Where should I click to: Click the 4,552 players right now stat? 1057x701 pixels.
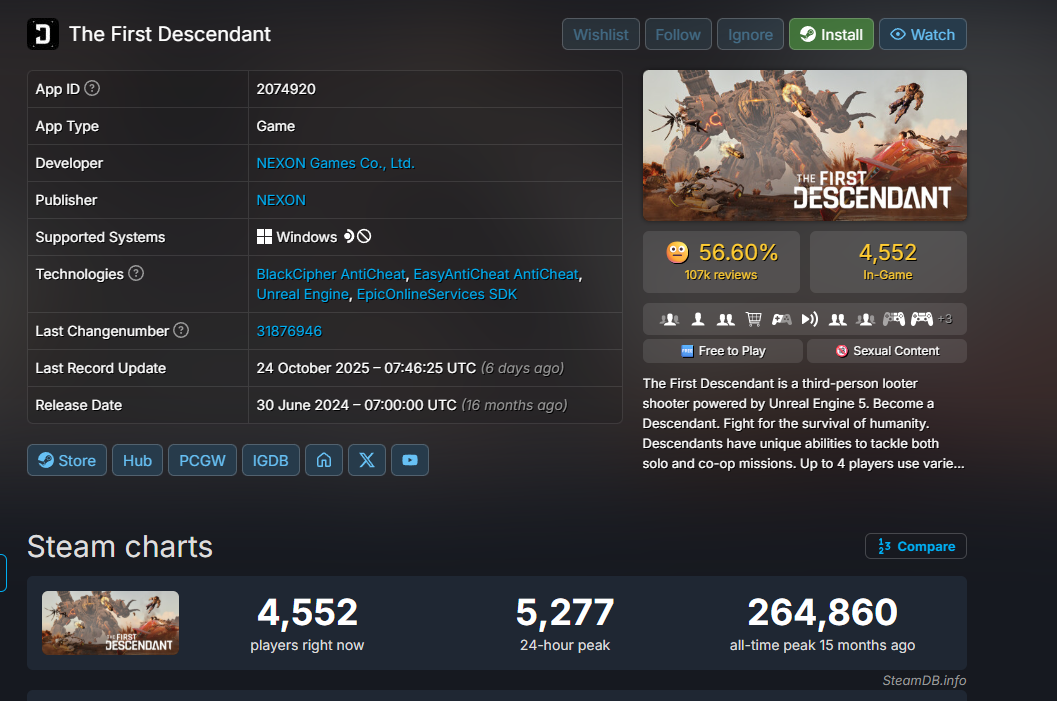[307, 623]
